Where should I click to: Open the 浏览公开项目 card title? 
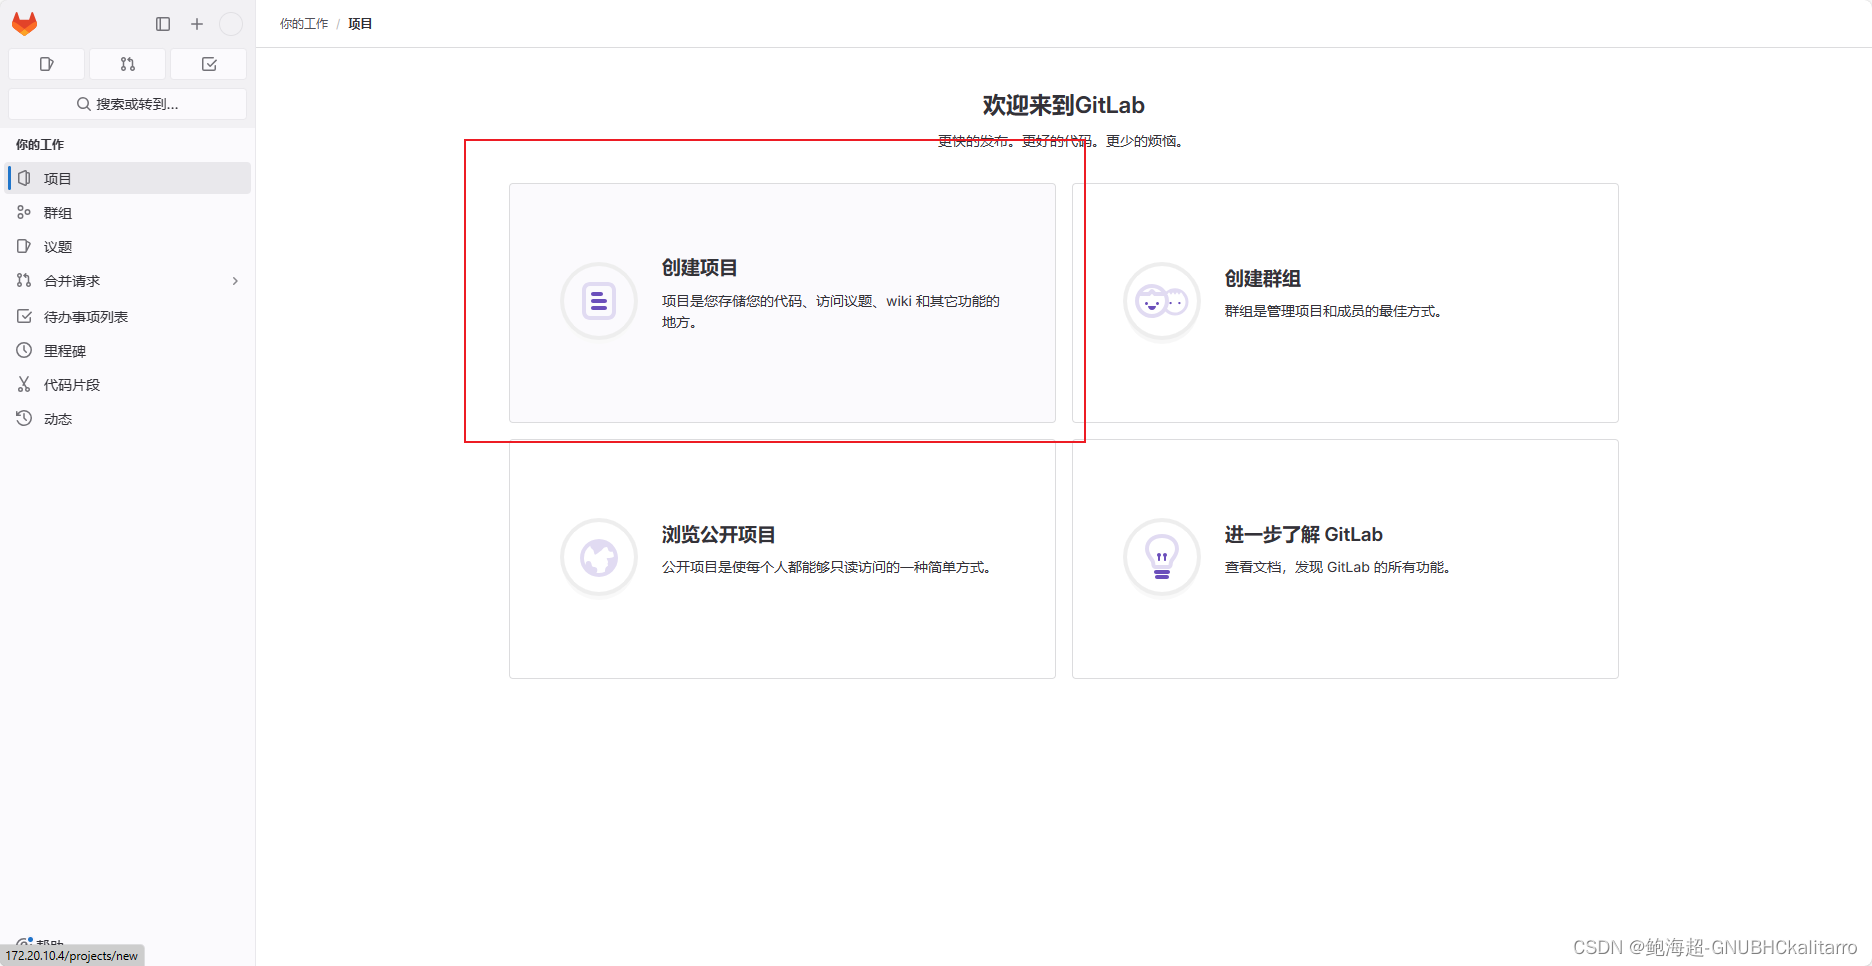click(718, 535)
